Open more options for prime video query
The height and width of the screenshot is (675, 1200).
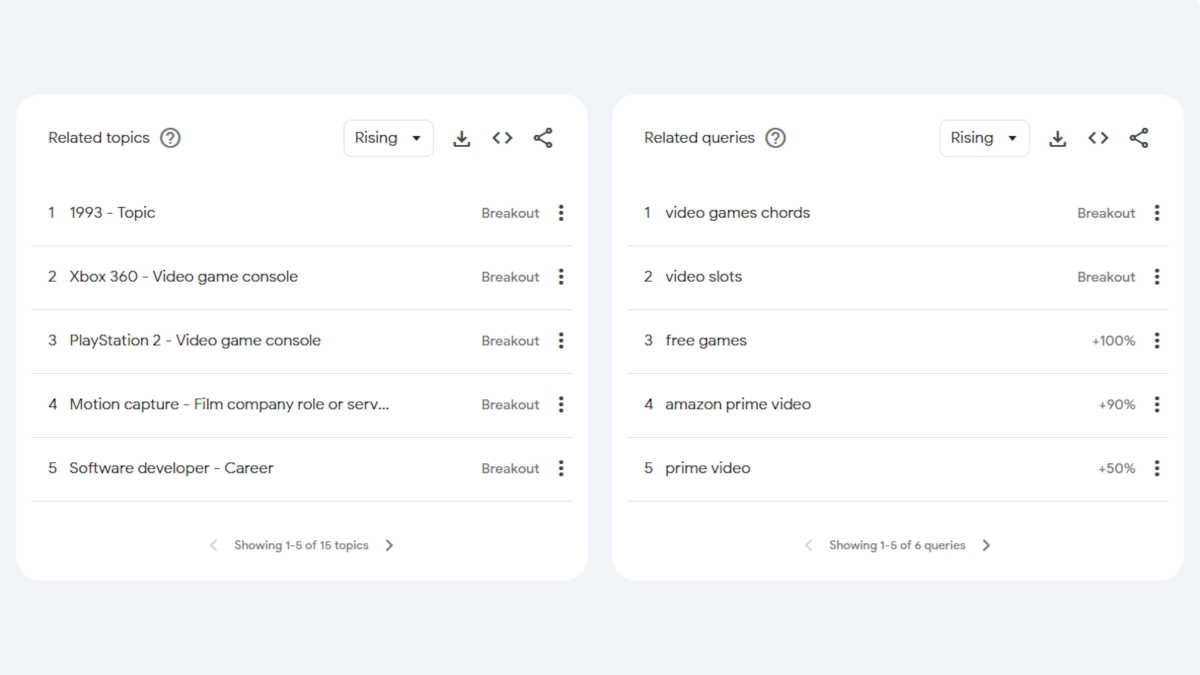pos(1157,468)
